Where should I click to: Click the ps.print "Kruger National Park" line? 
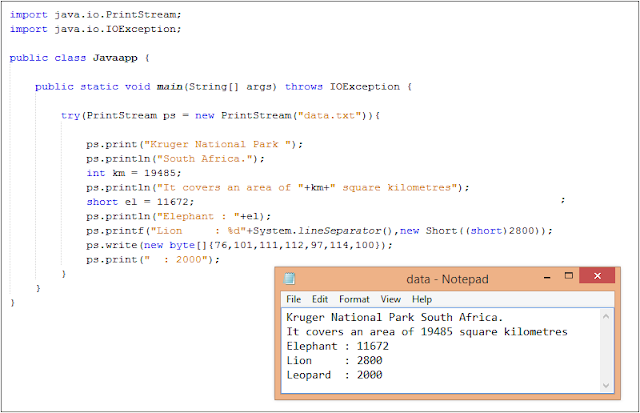(x=194, y=144)
